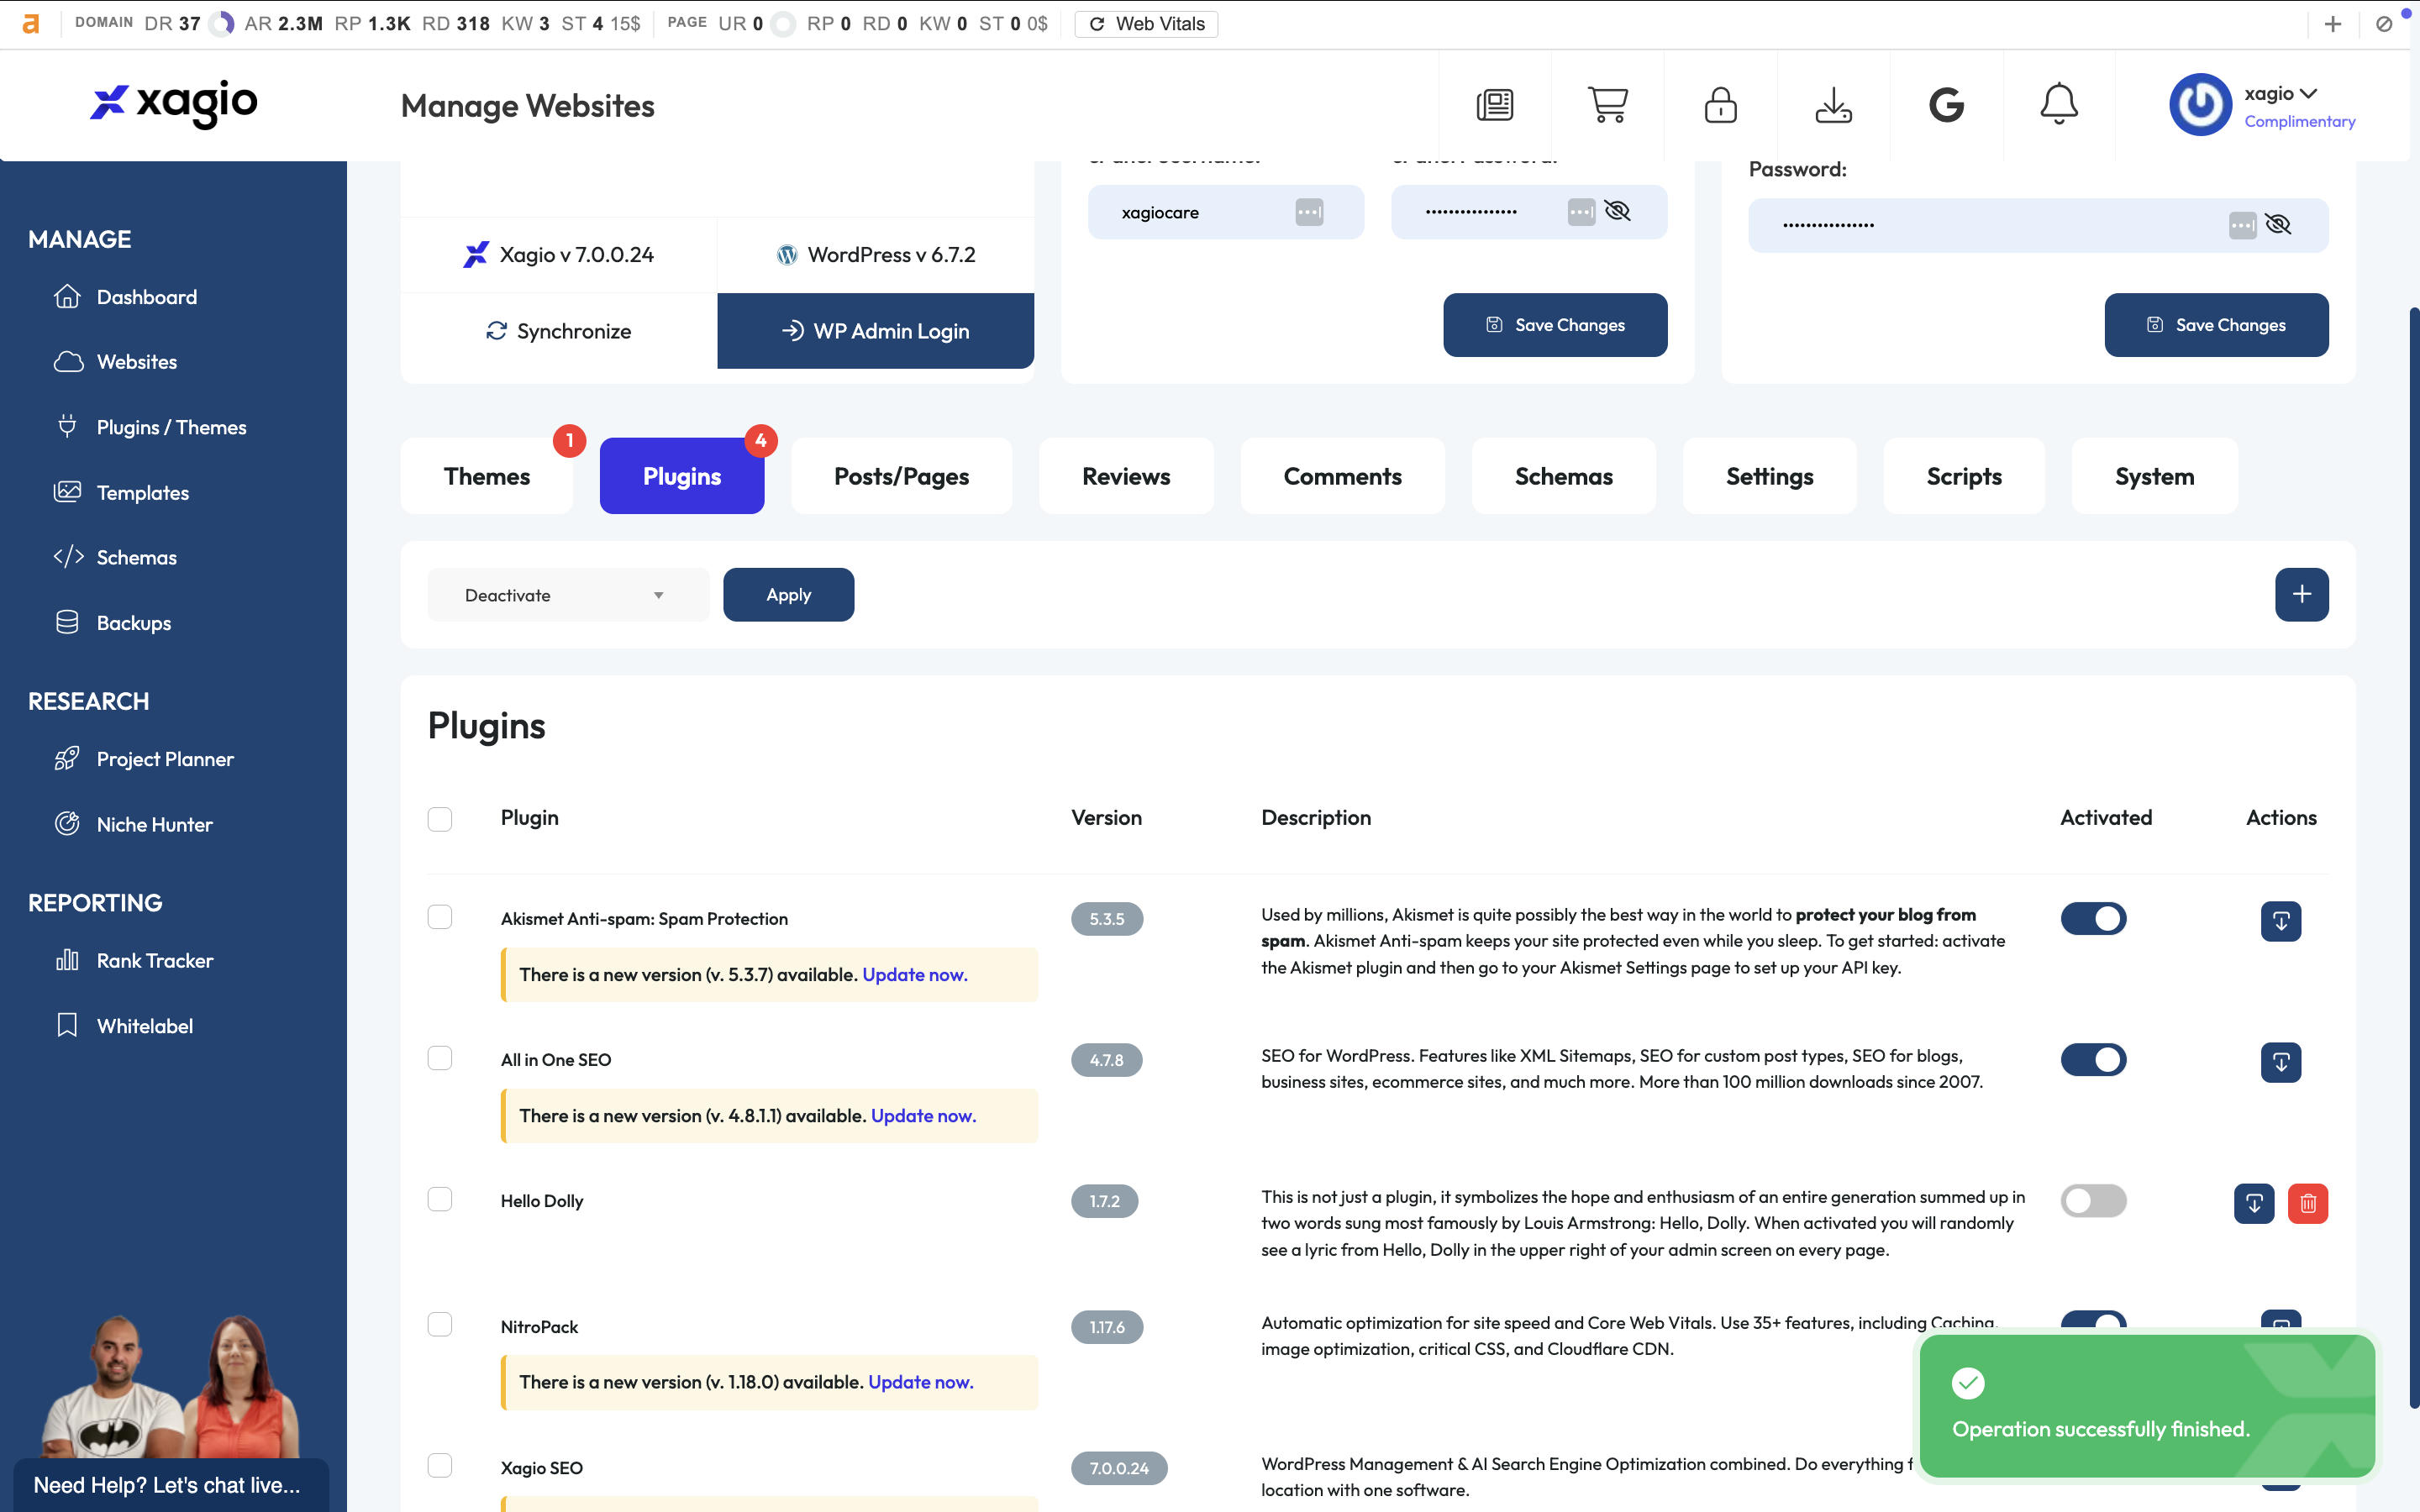Click the generate icon in right Password field

[x=2242, y=225]
